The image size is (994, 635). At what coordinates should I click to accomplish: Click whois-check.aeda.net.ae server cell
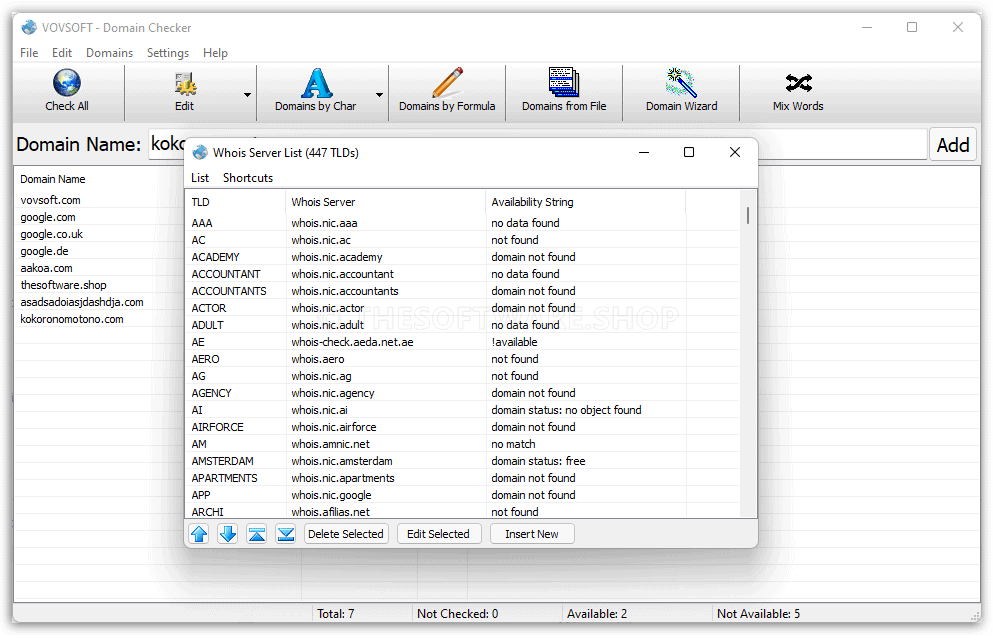click(x=352, y=342)
